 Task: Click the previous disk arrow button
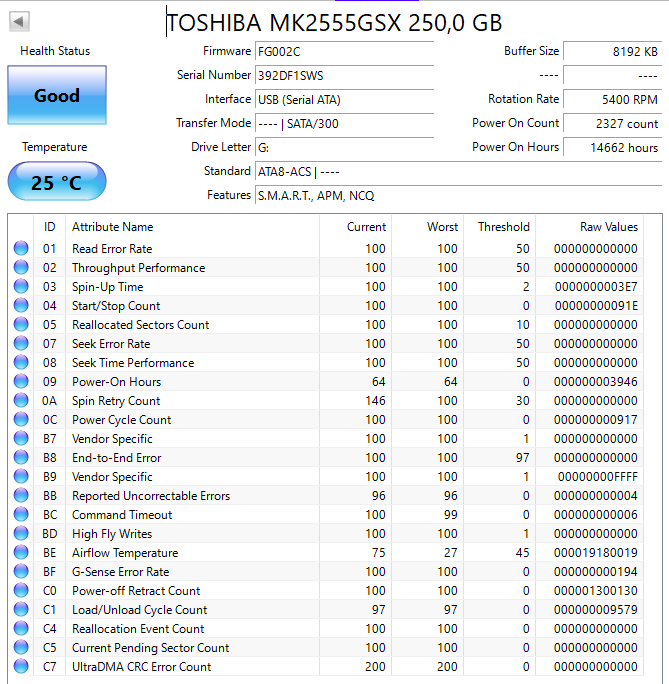[x=19, y=21]
